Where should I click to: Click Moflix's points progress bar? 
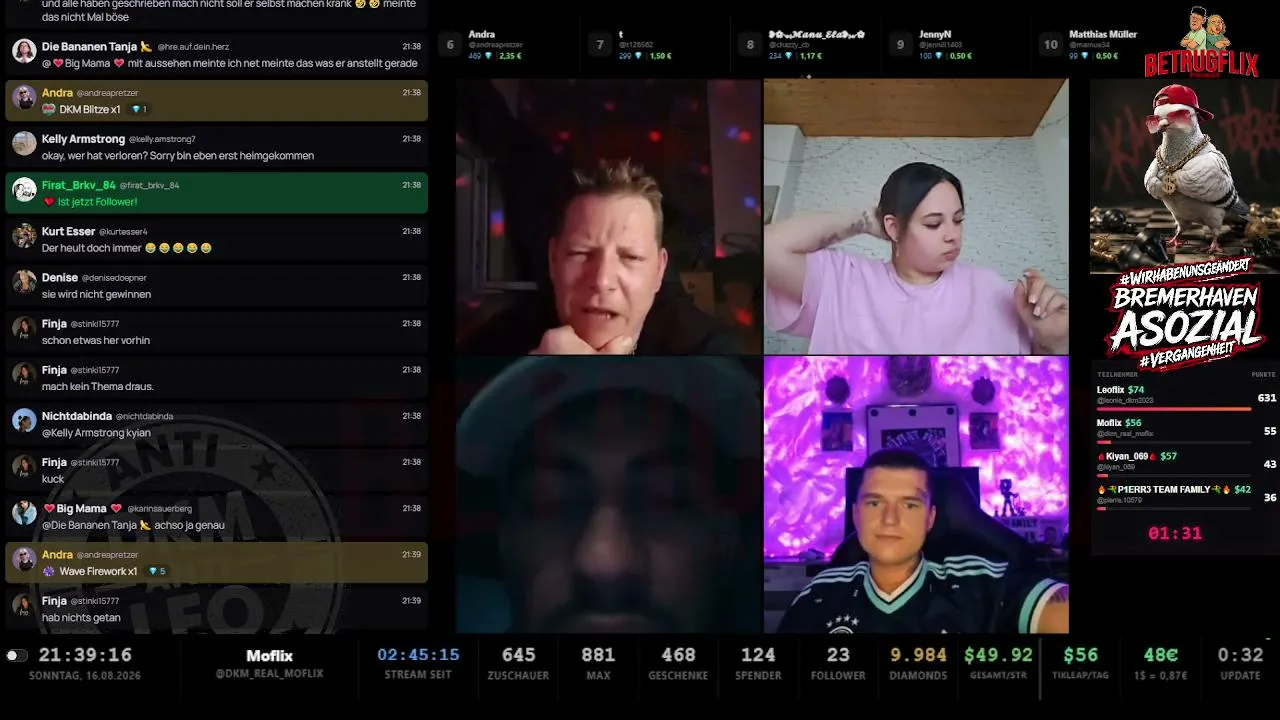pos(1174,442)
